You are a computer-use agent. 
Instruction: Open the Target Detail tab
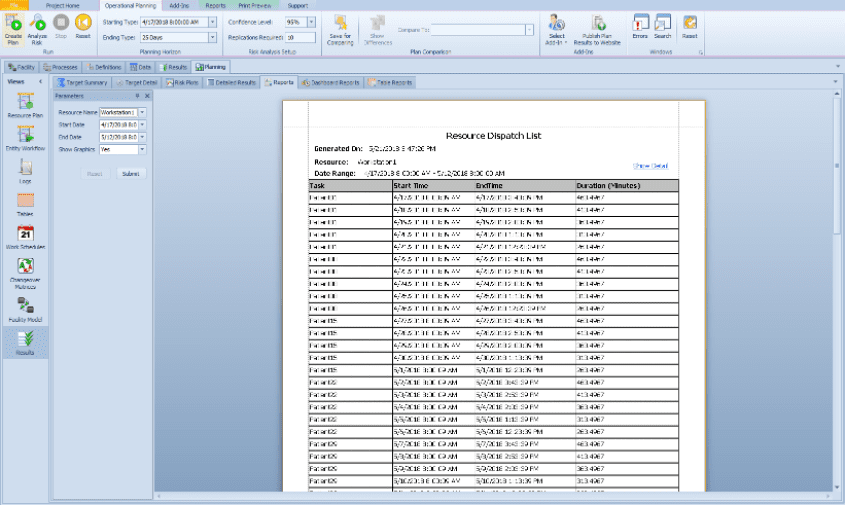(x=137, y=83)
